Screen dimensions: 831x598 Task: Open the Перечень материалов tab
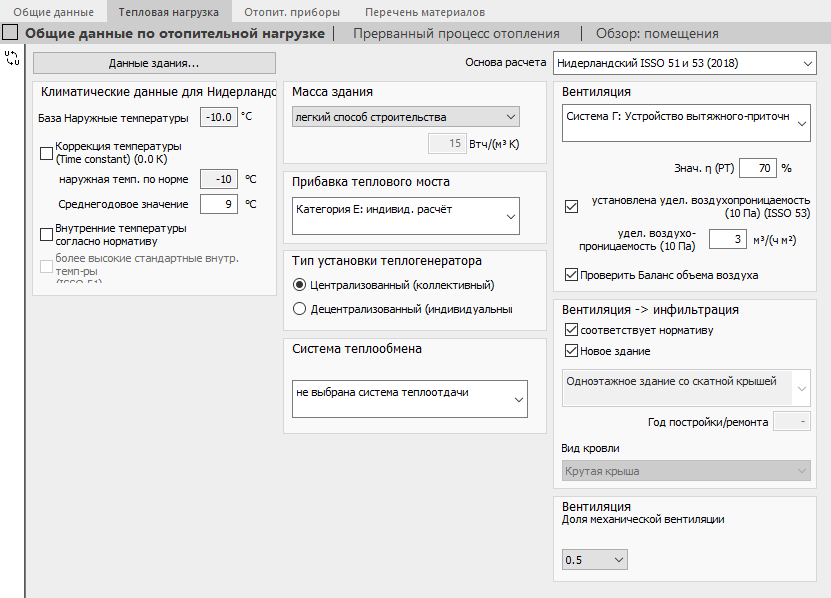pos(425,12)
